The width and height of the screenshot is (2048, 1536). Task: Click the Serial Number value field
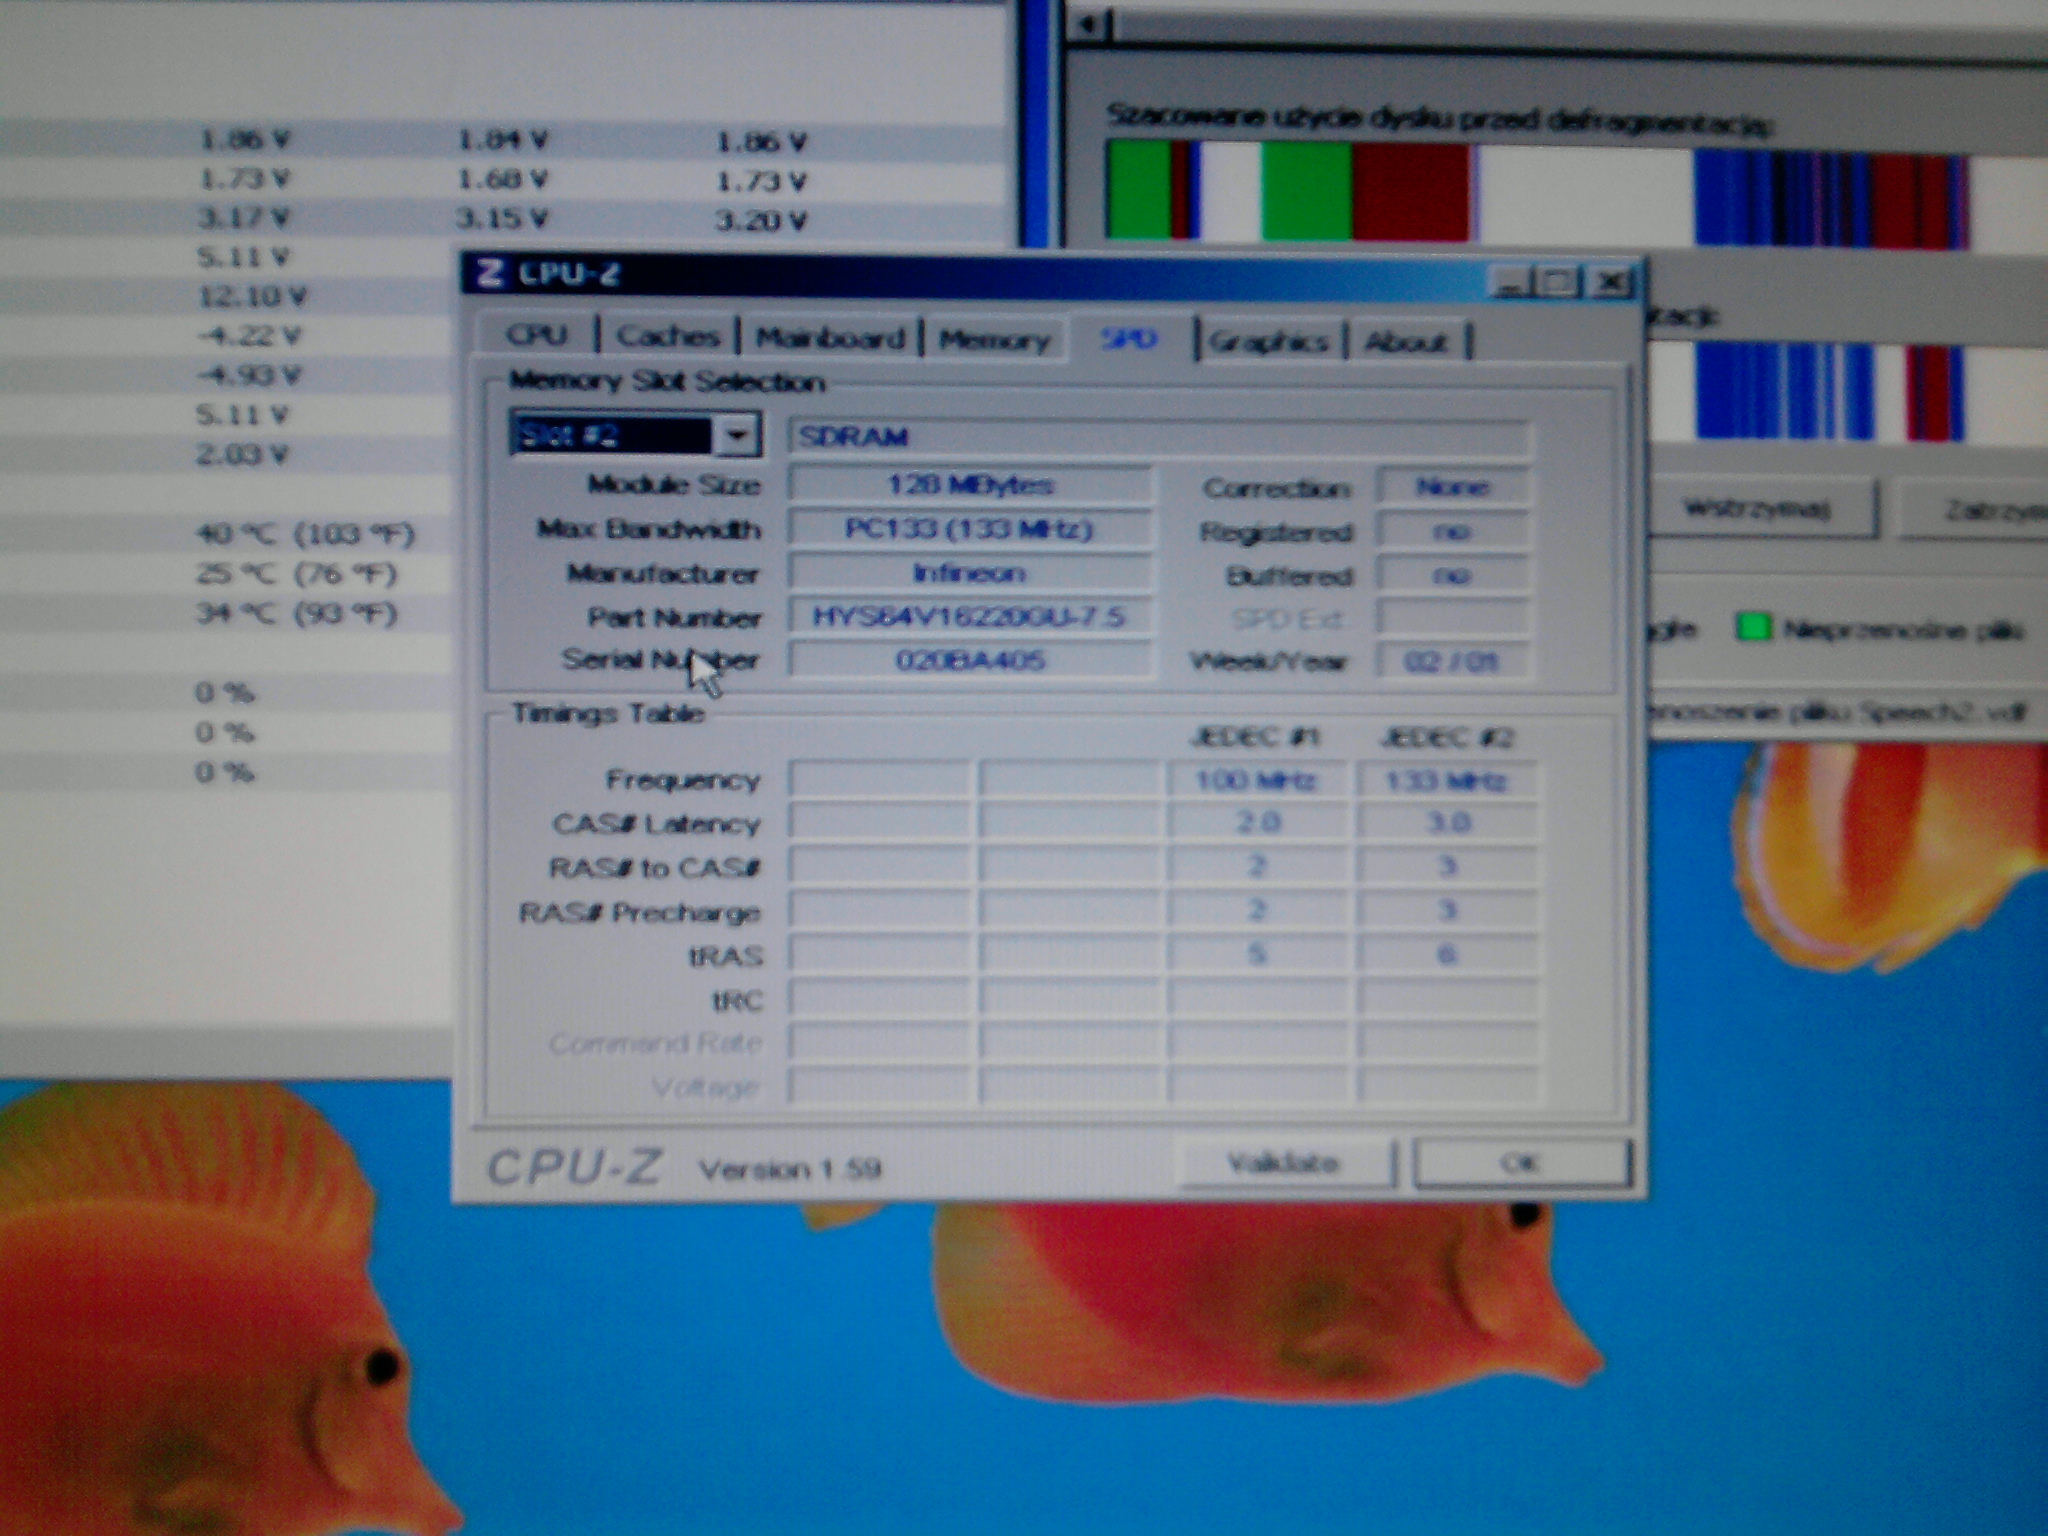click(x=970, y=660)
